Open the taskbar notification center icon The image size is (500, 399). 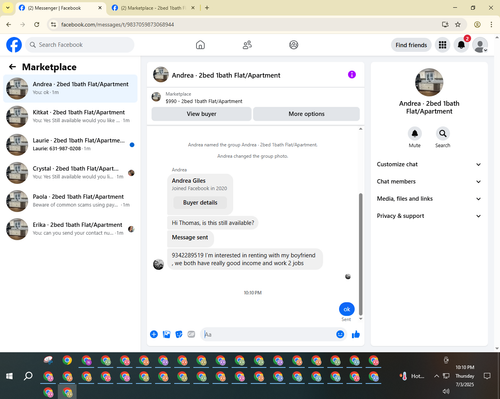point(487,376)
